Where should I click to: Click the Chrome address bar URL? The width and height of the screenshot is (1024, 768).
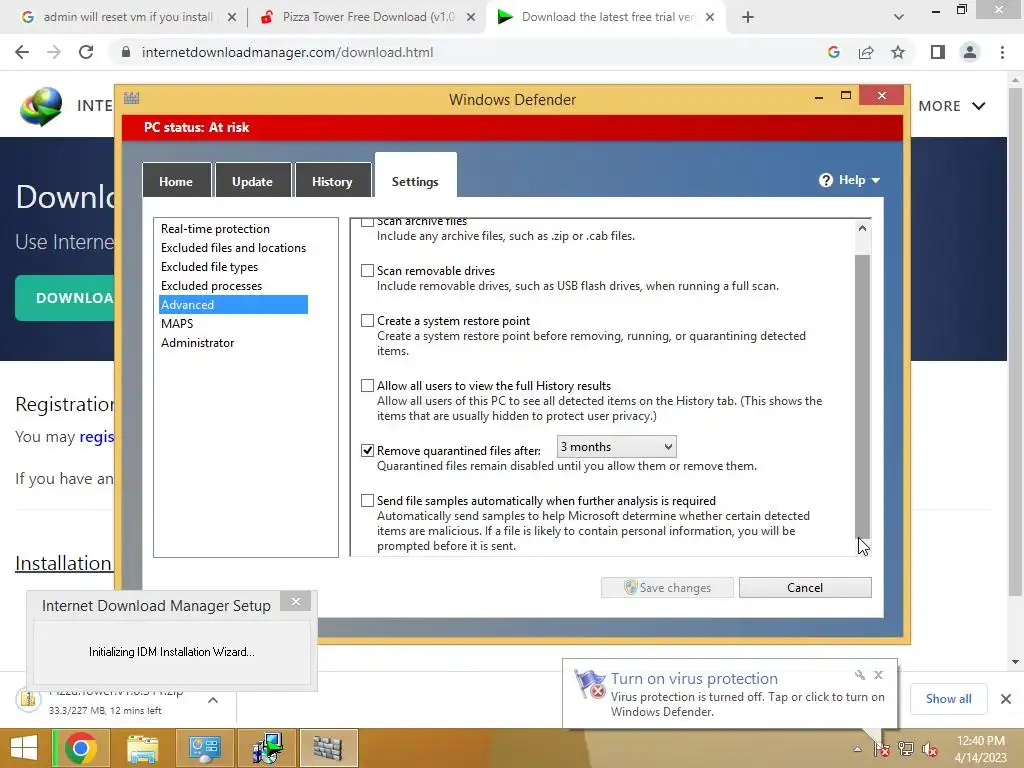pos(287,52)
